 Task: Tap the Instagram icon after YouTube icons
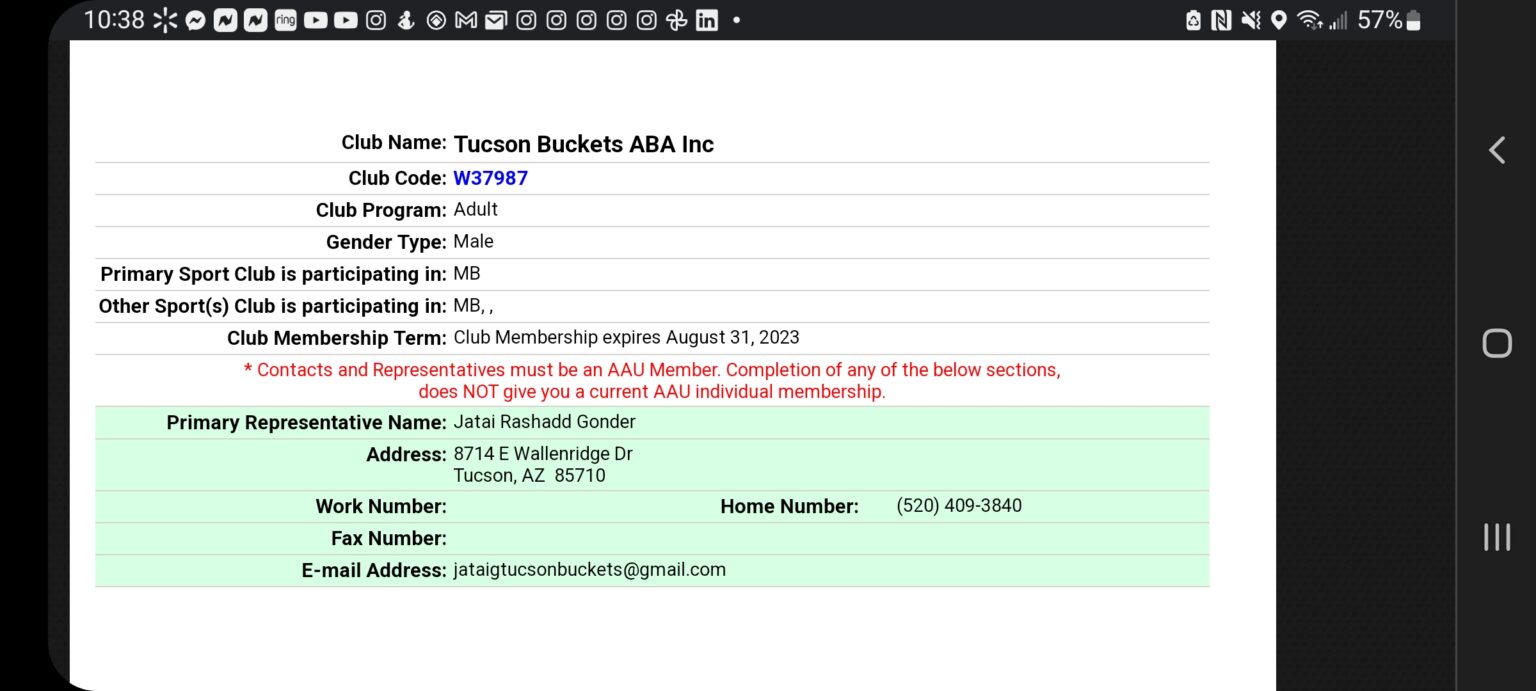[376, 20]
